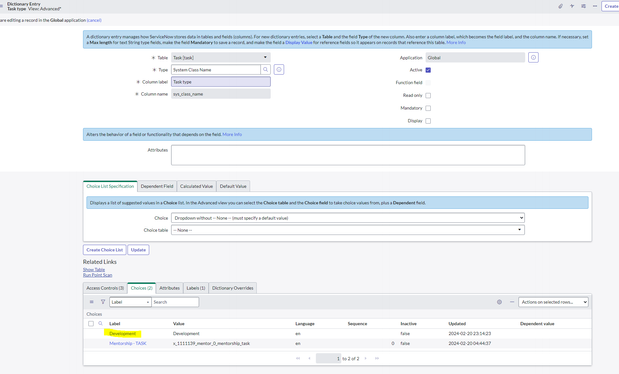Click the collapse dash icon in Choices toolbar
619x374 pixels.
(512, 302)
